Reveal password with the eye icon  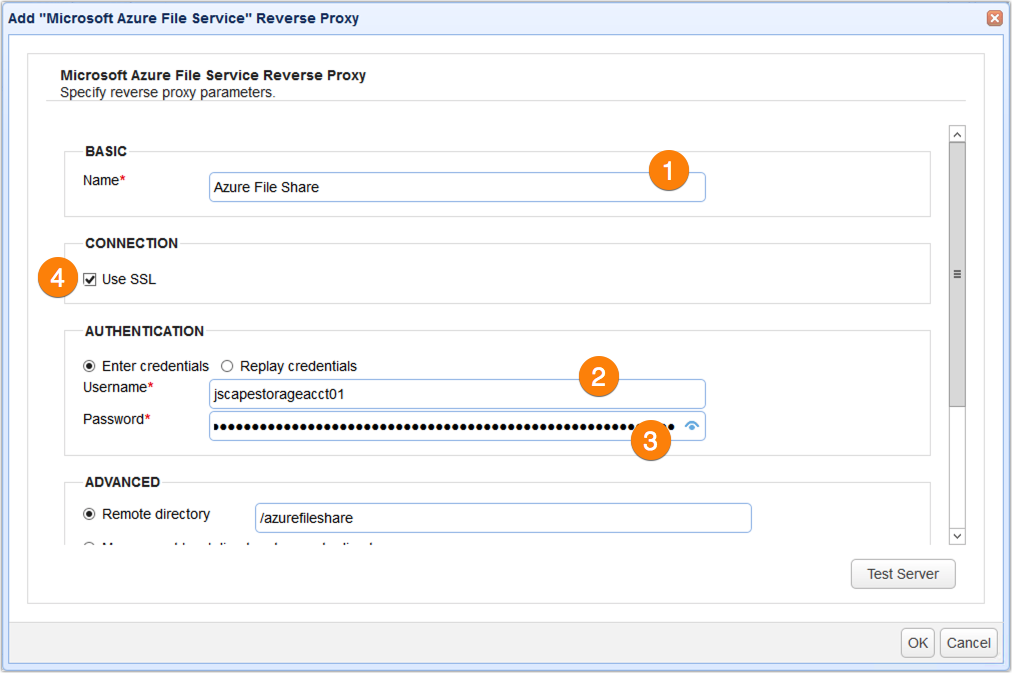click(x=691, y=426)
